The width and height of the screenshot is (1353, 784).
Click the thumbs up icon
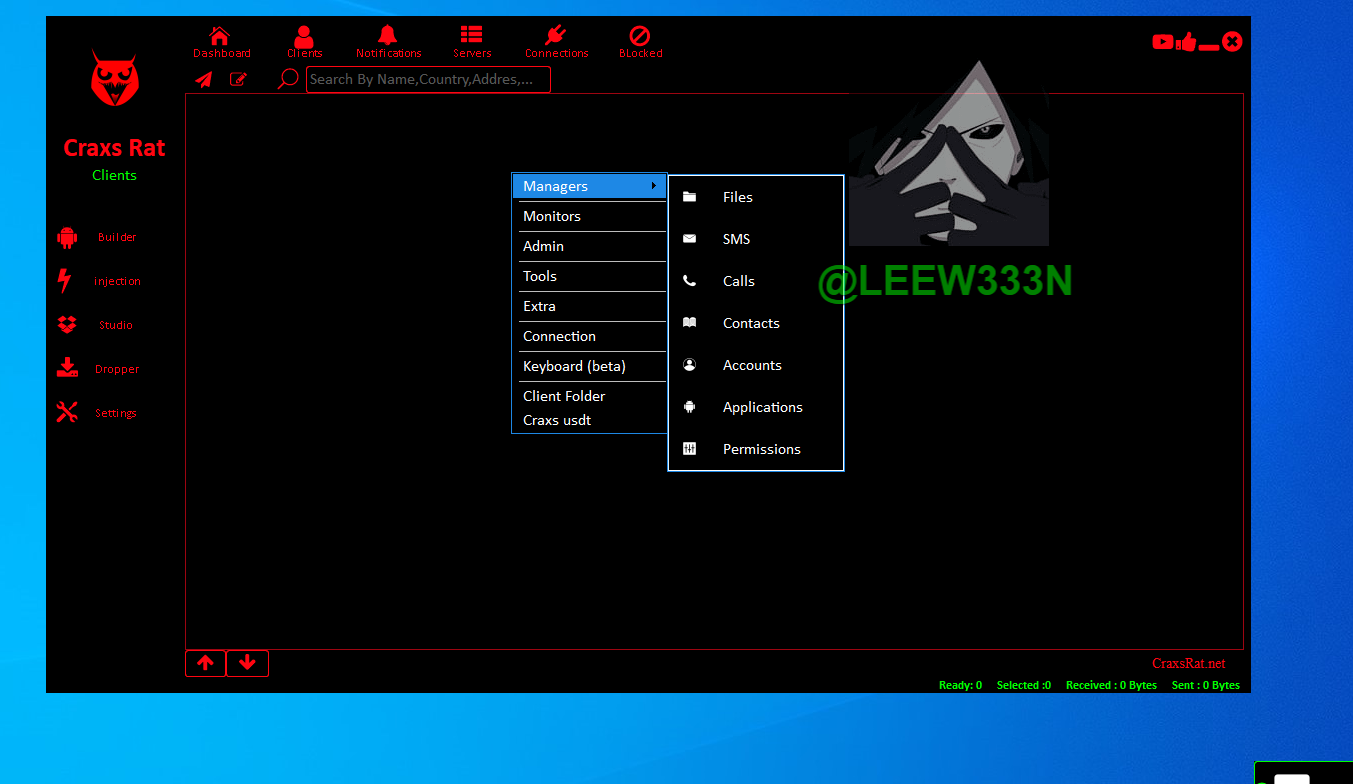(x=1186, y=42)
